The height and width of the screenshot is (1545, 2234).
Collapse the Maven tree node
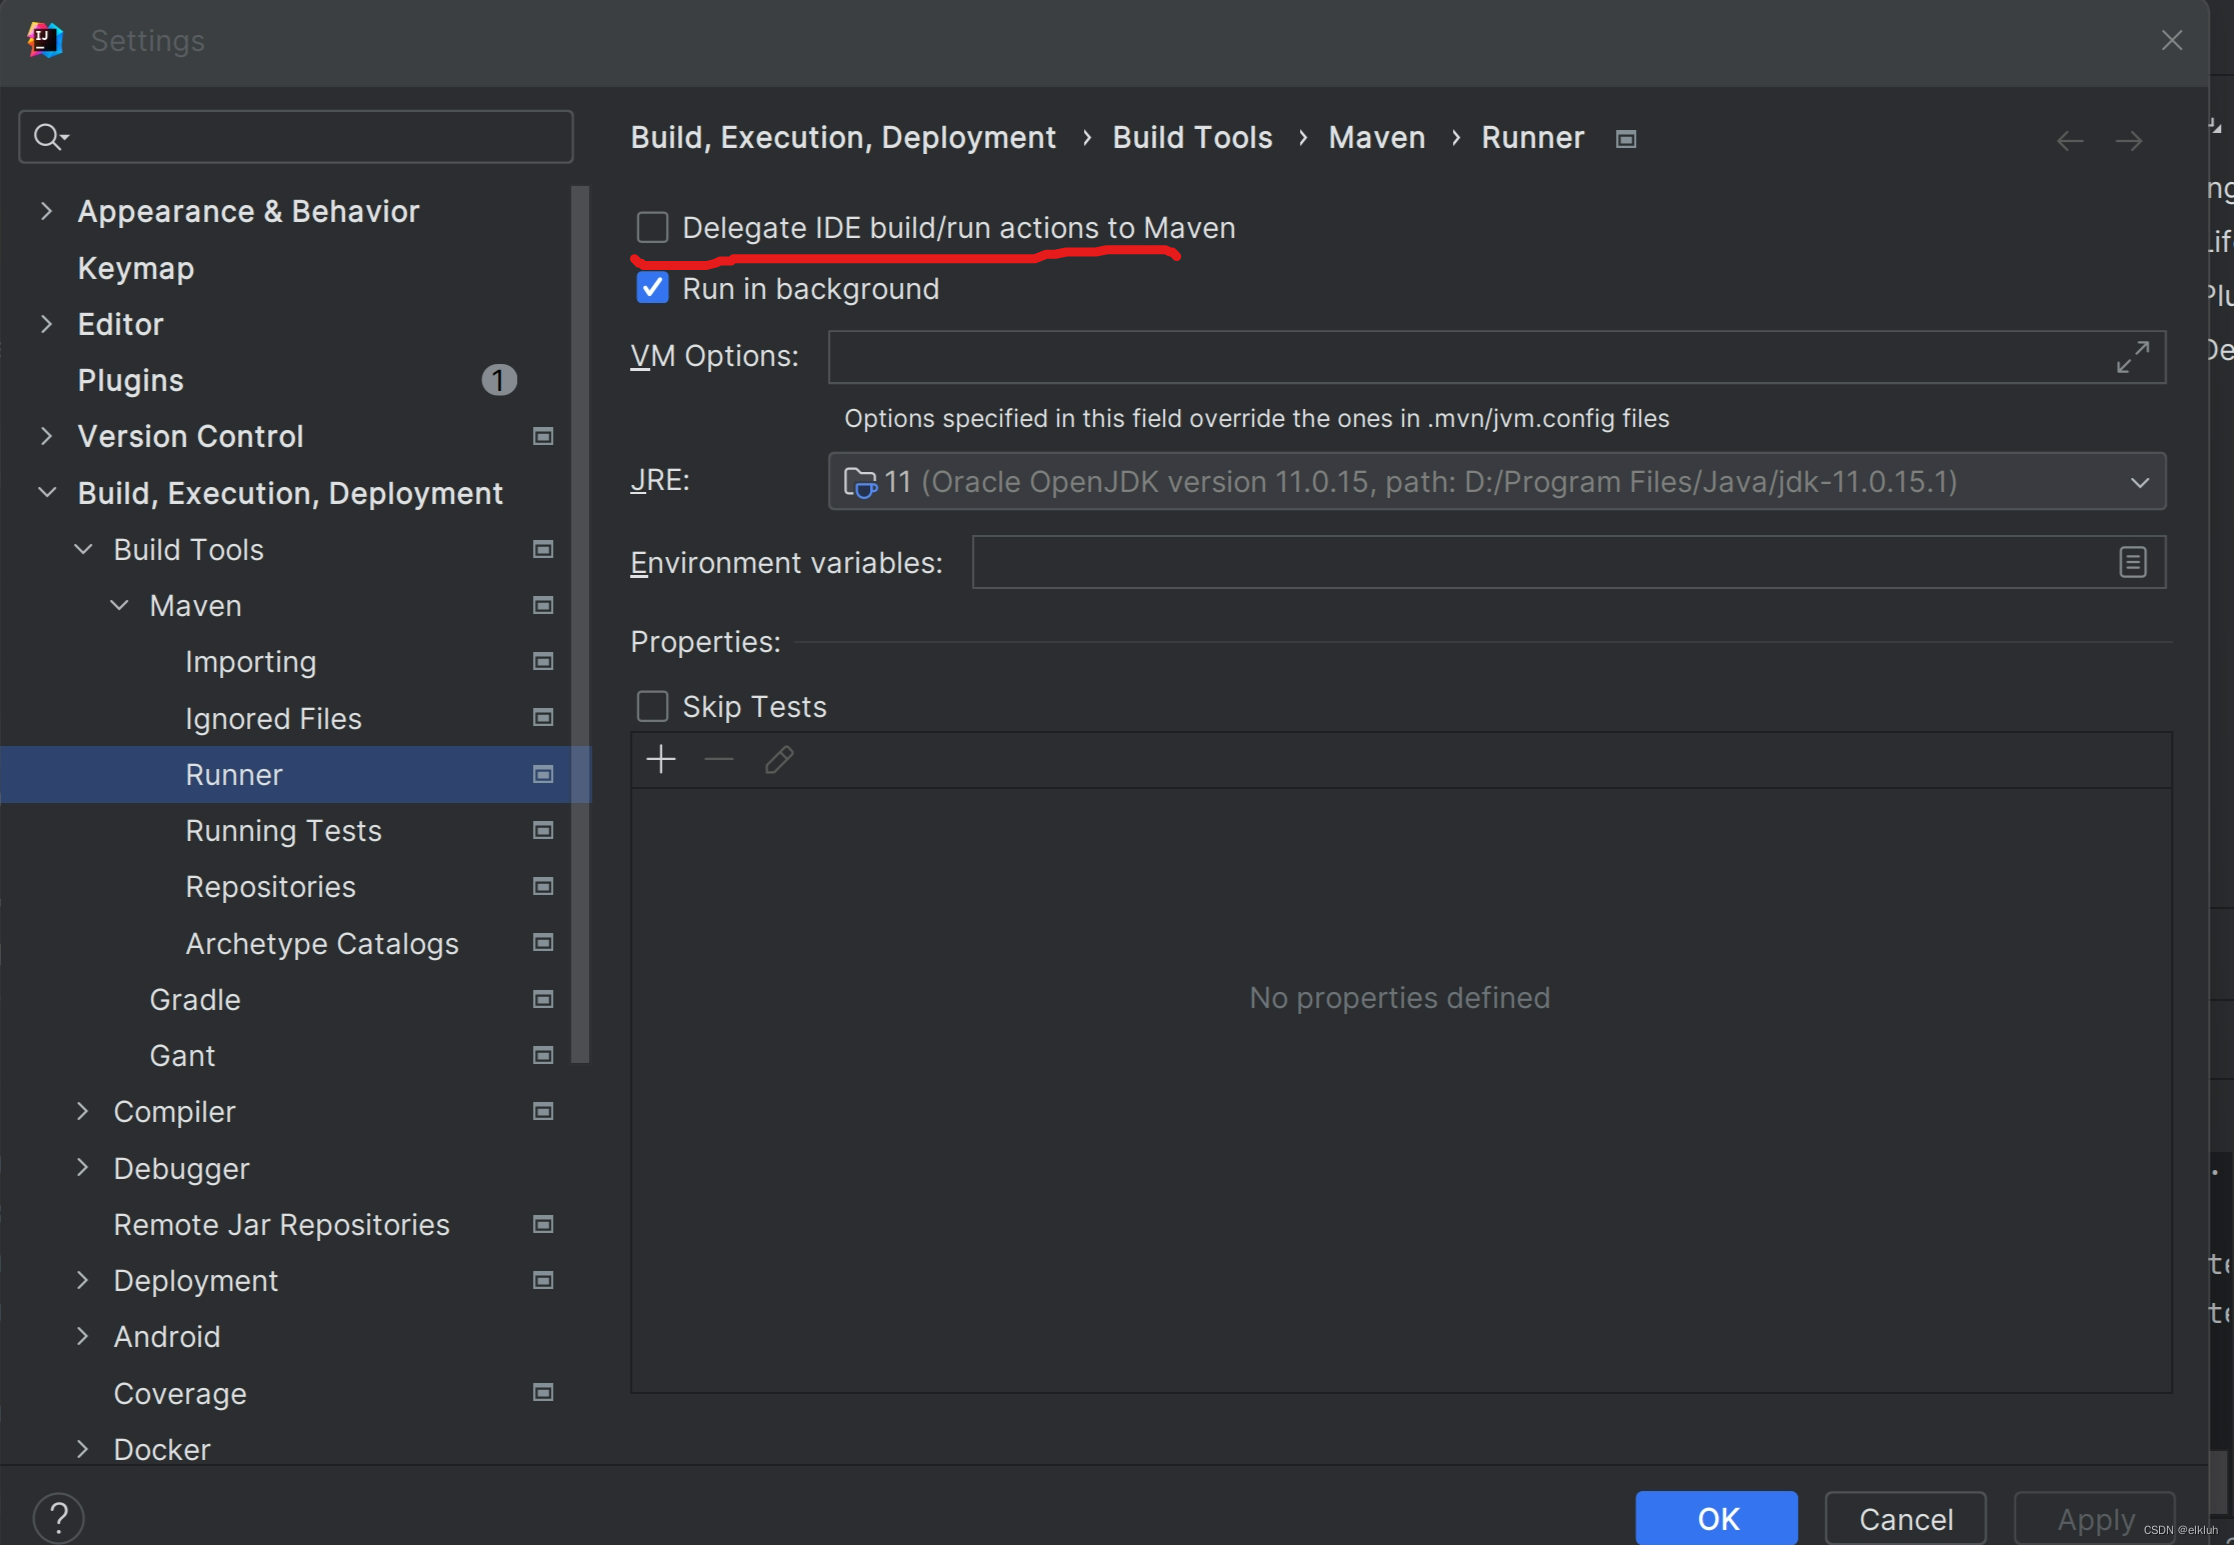coord(119,605)
